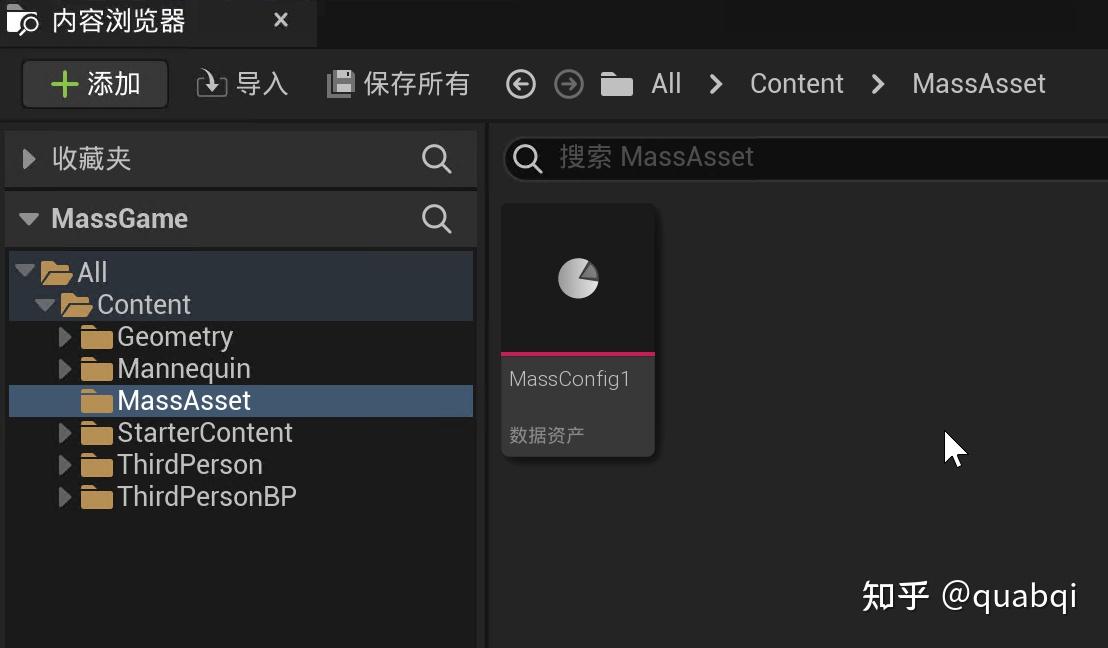Image resolution: width=1108 pixels, height=648 pixels.
Task: Select Content in the breadcrumb path
Action: (796, 84)
